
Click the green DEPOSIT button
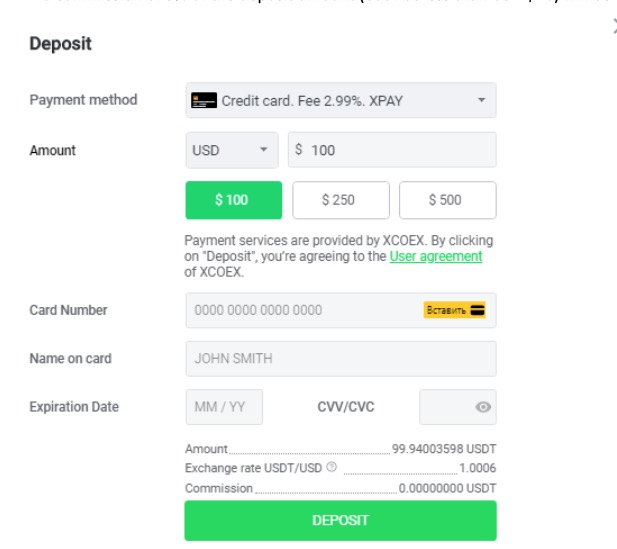pos(340,520)
